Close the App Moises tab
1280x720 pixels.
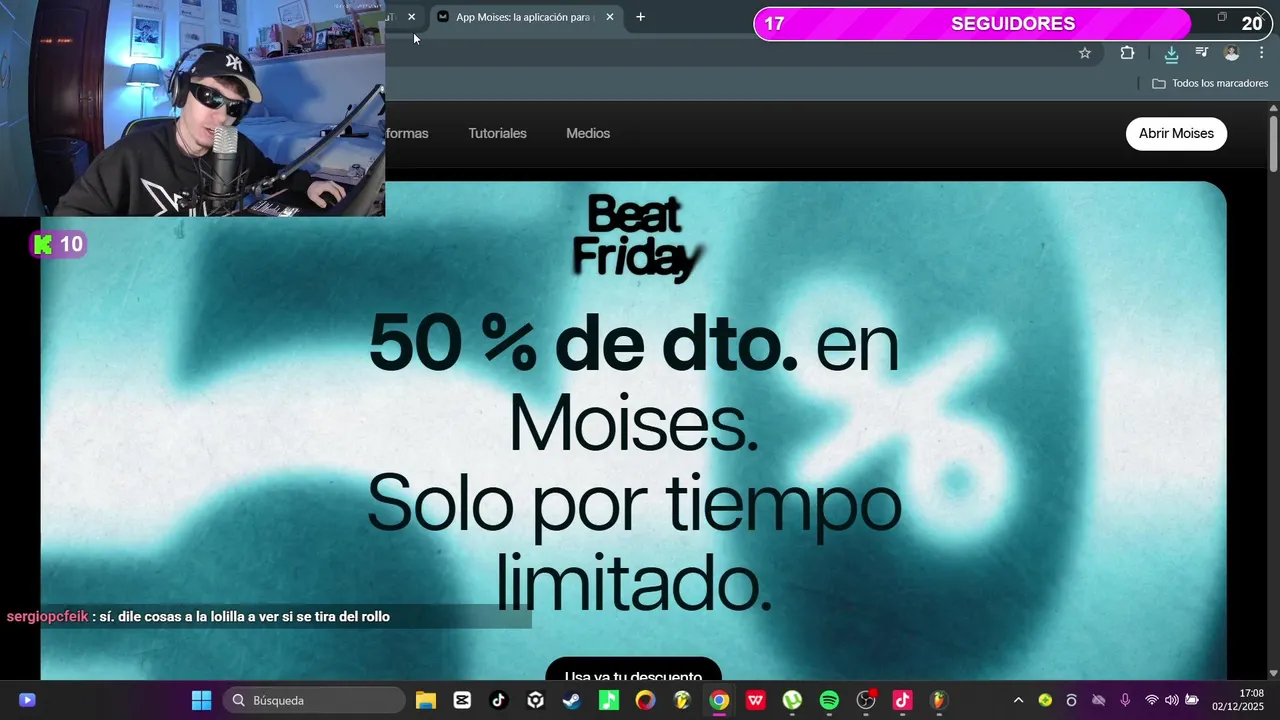tap(610, 17)
